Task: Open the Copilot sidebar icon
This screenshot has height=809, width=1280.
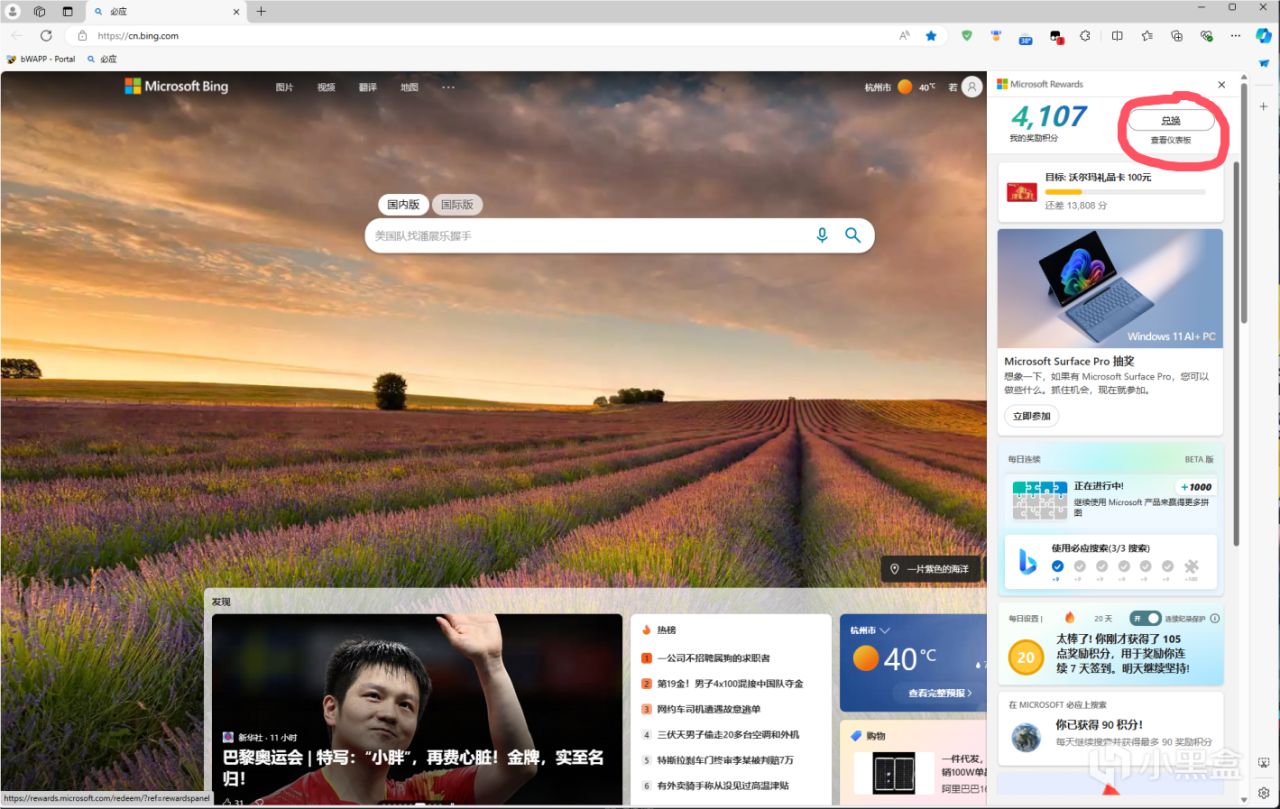Action: 1264,35
